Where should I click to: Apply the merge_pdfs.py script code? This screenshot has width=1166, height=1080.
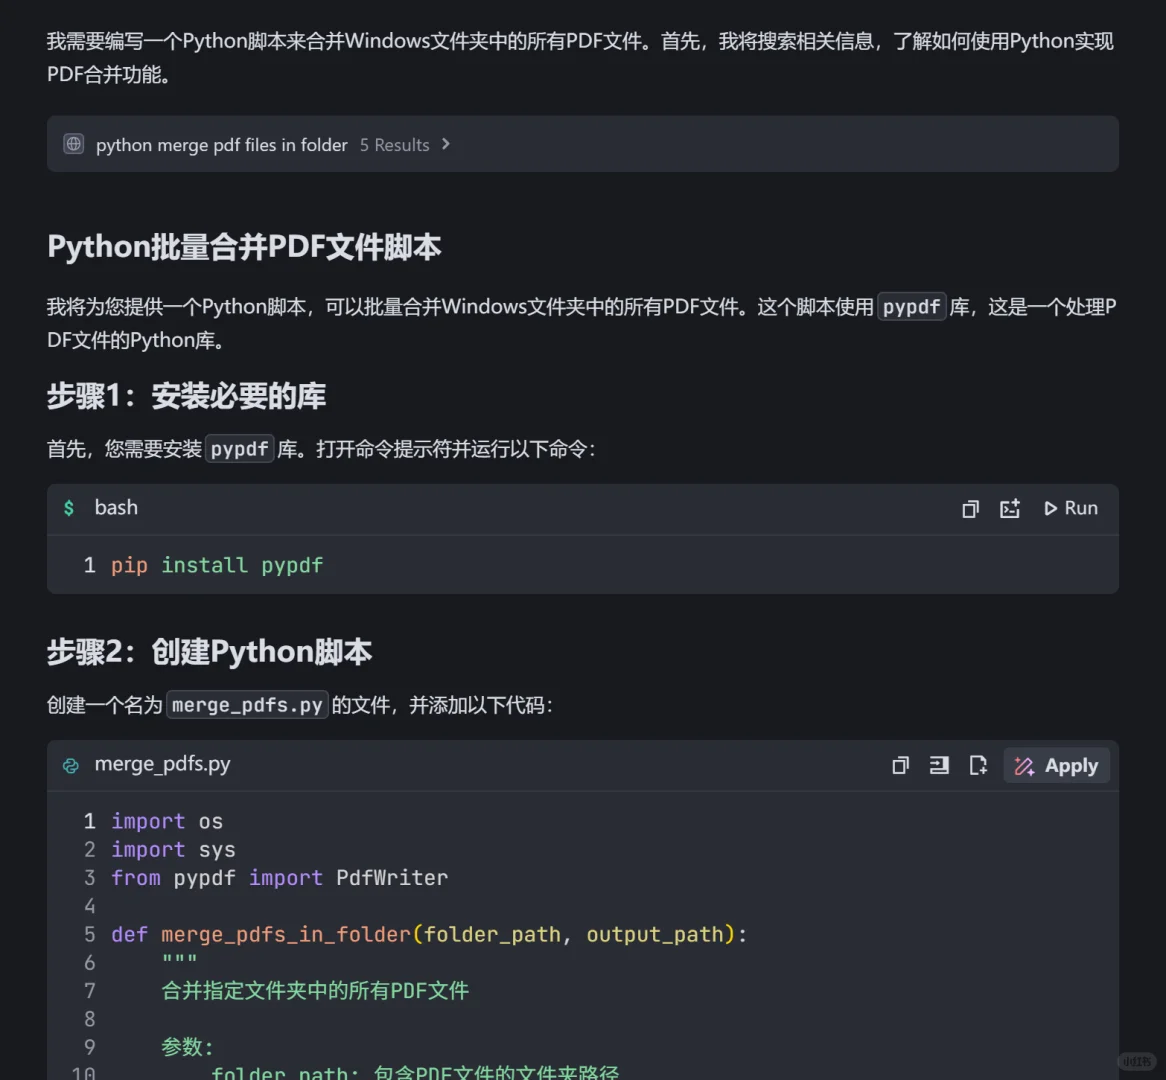(1057, 765)
